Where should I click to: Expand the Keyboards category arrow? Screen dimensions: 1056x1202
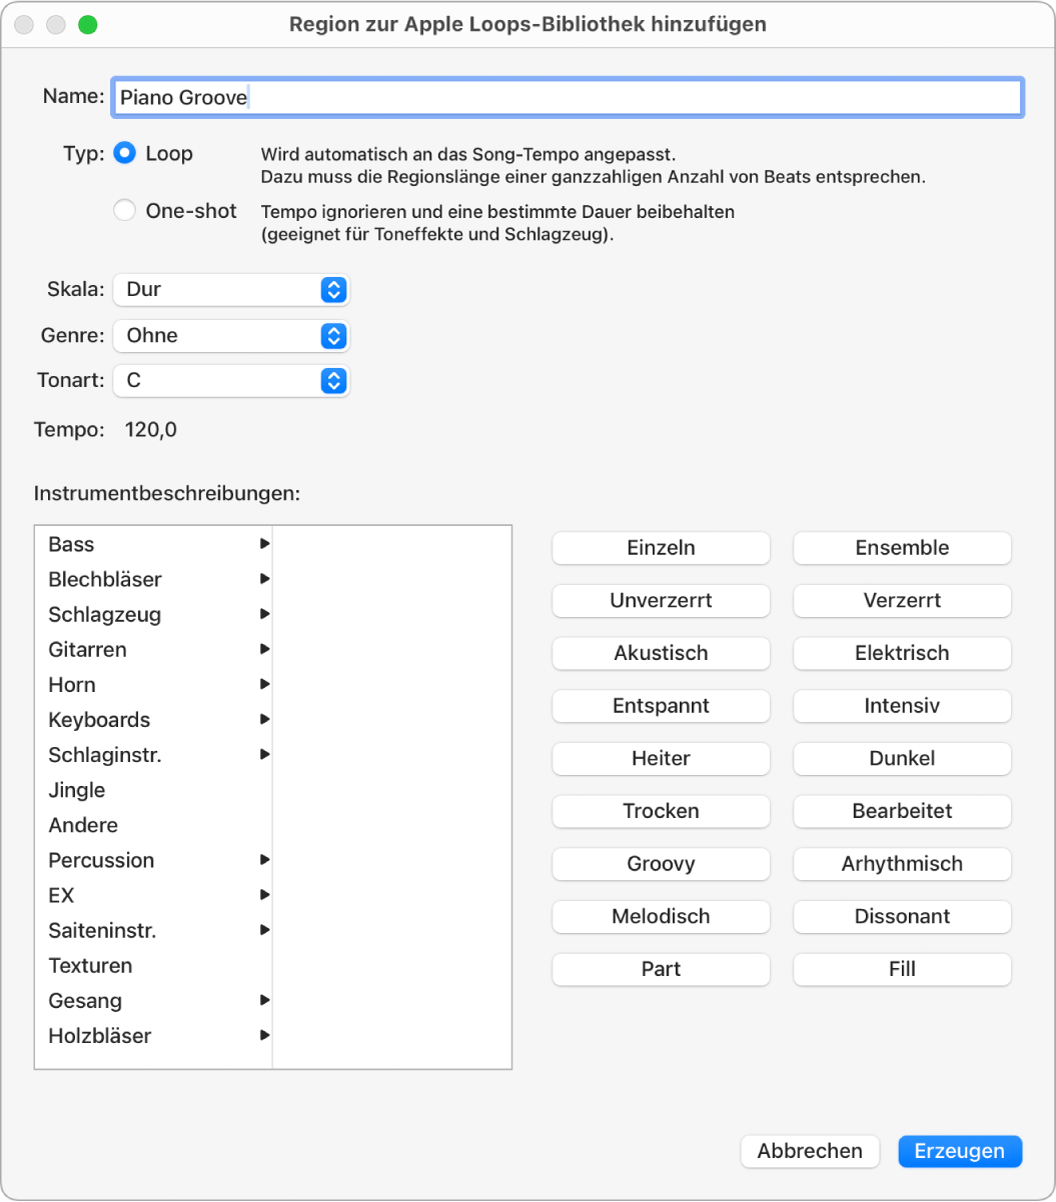coord(264,719)
